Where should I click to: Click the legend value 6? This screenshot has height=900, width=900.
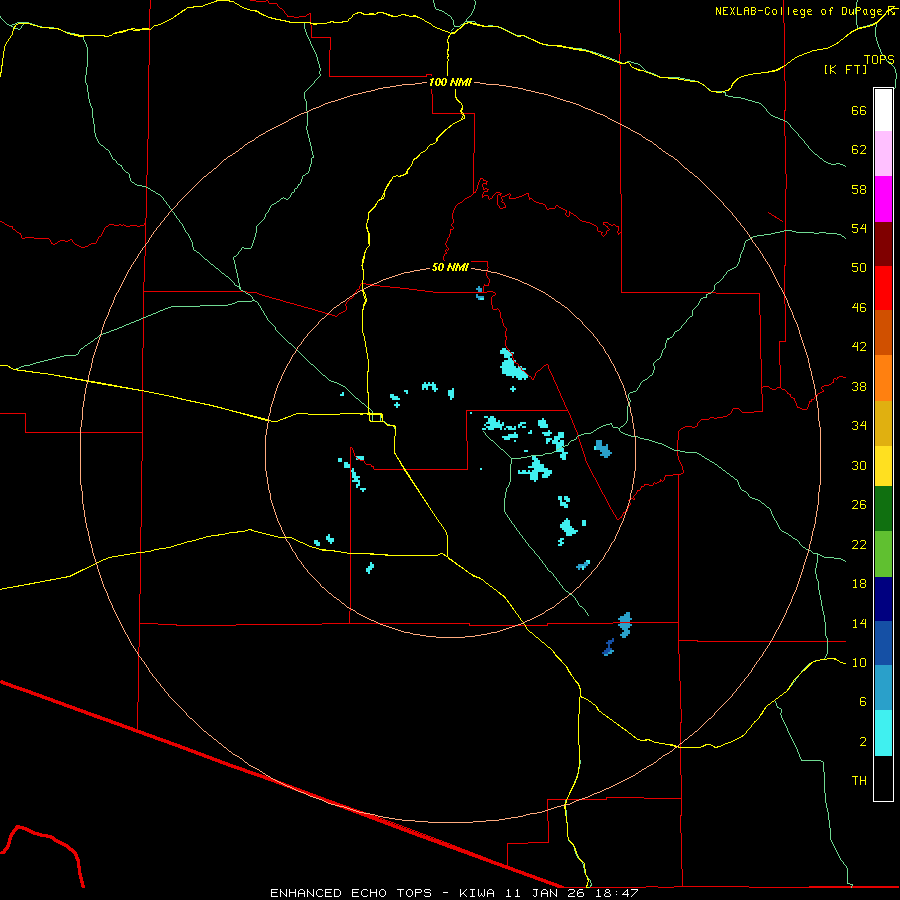pos(862,702)
